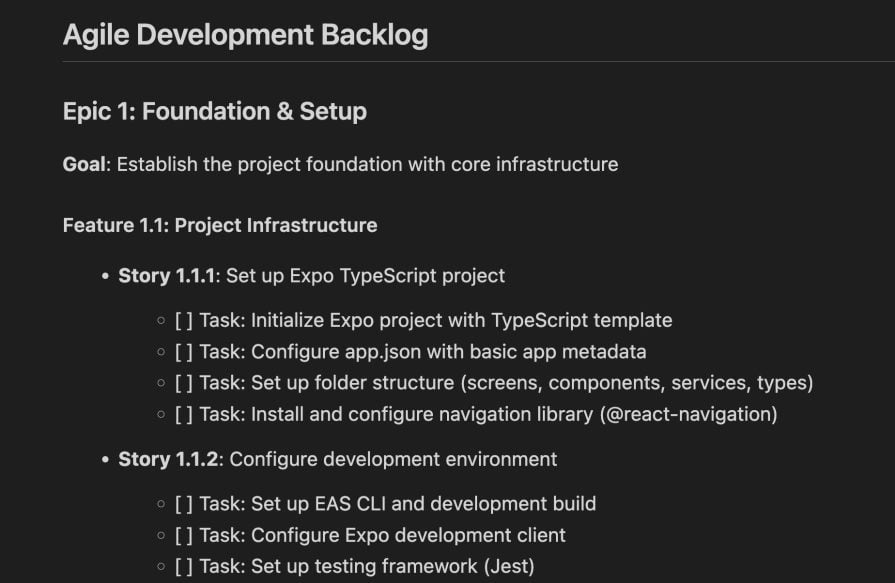Click the bullet before Story 1.1.1
Viewport: 895px width, 583px height.
[x=105, y=276]
